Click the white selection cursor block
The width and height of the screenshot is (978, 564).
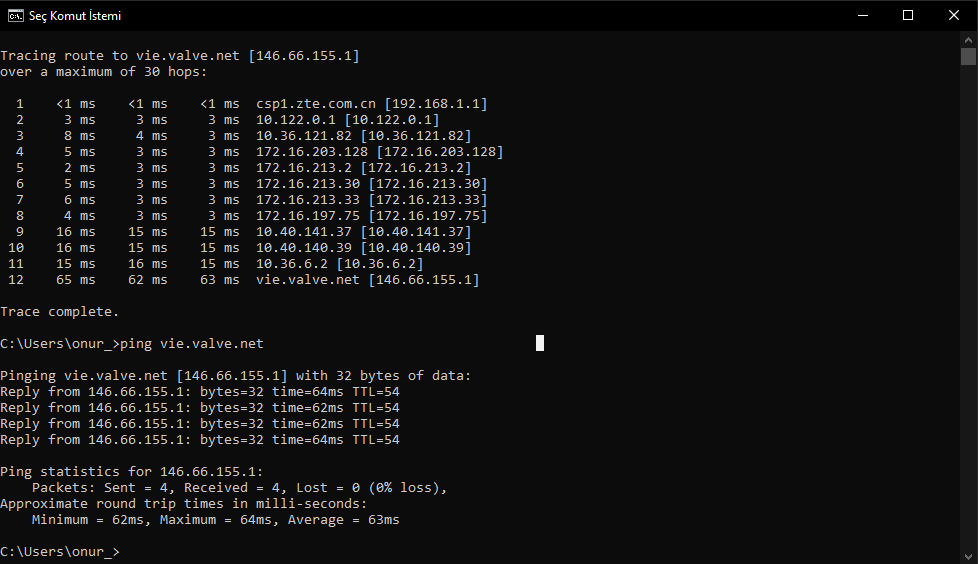click(540, 343)
